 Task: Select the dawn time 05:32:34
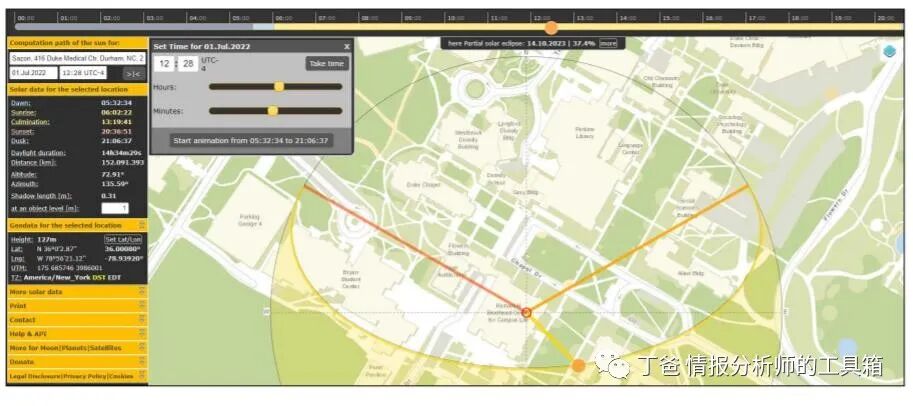[x=116, y=103]
